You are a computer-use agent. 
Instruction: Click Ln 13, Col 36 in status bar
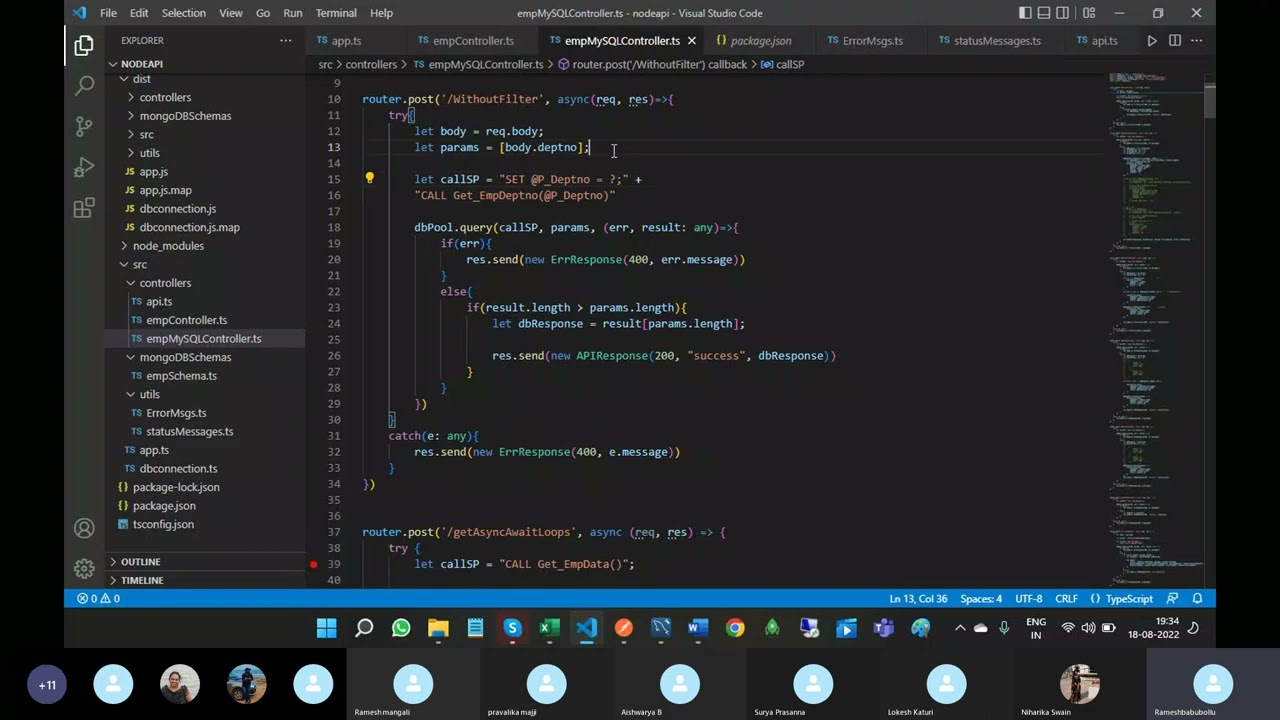pyautogui.click(x=918, y=599)
